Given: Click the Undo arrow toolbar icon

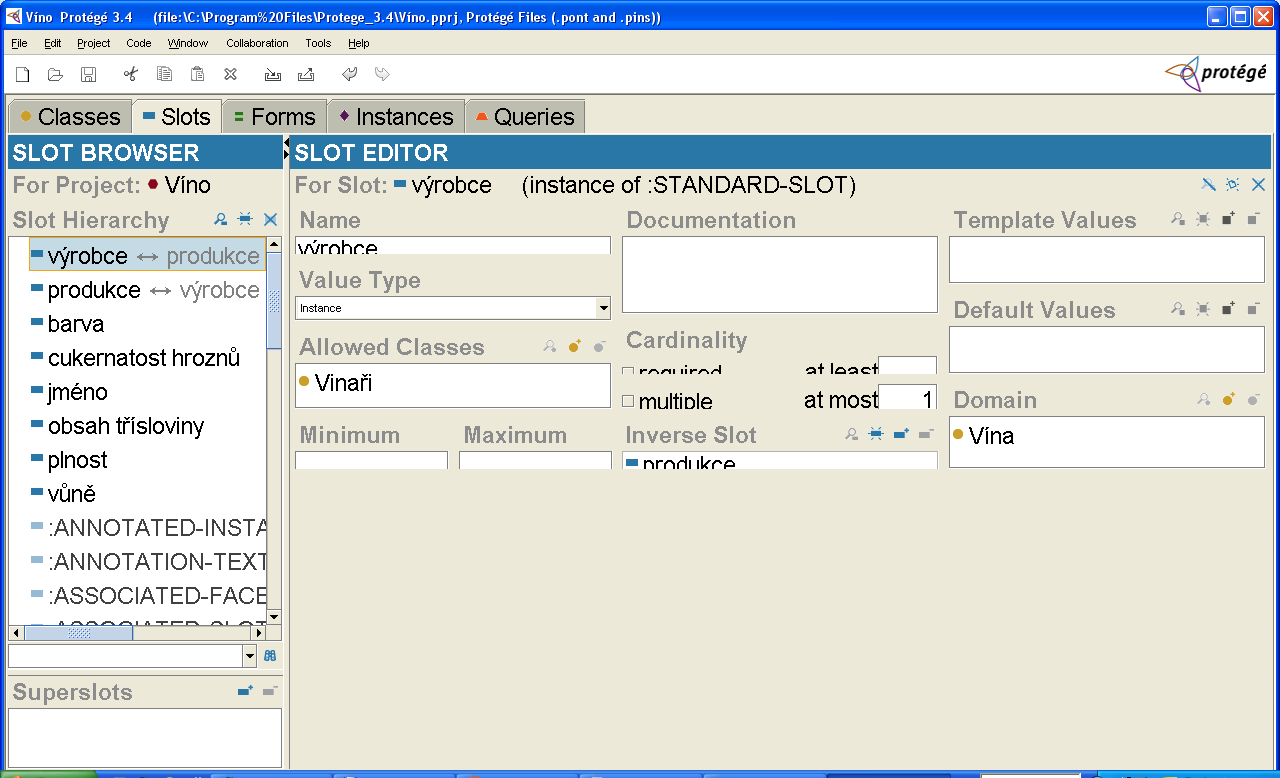Looking at the screenshot, I should [349, 74].
